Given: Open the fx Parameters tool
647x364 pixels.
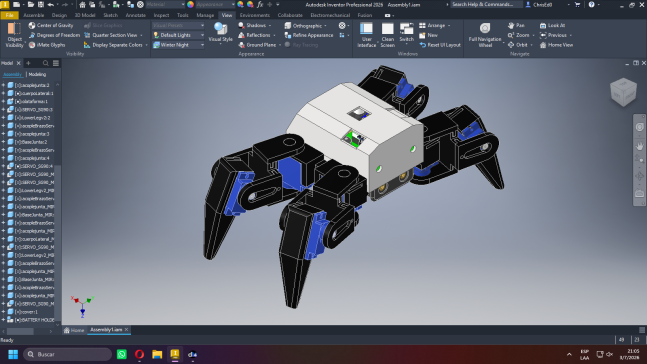Looking at the screenshot, I should [x=260, y=5].
